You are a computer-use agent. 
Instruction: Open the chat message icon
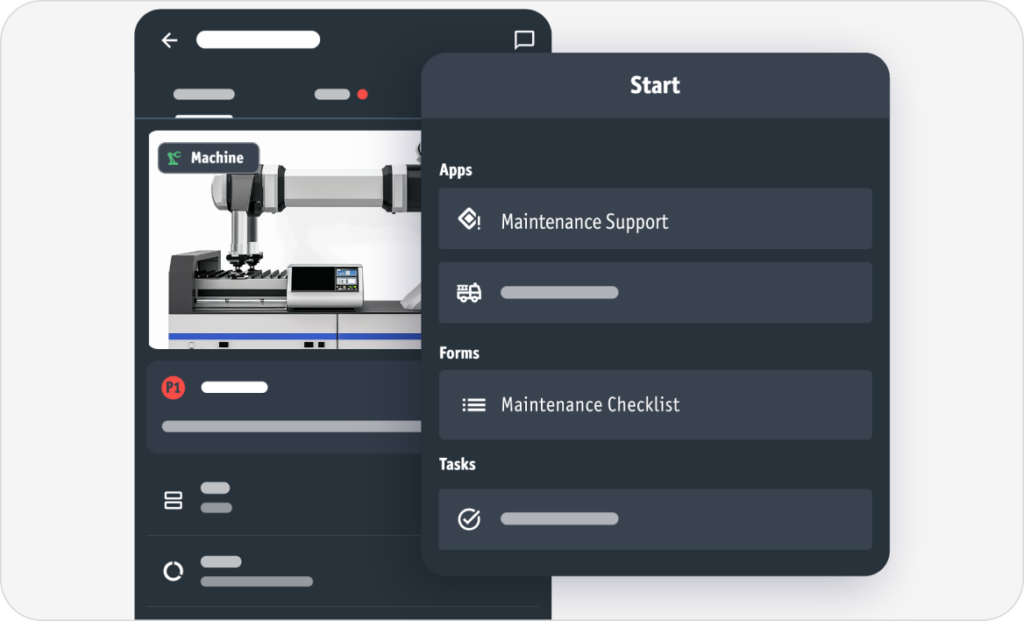(x=523, y=40)
